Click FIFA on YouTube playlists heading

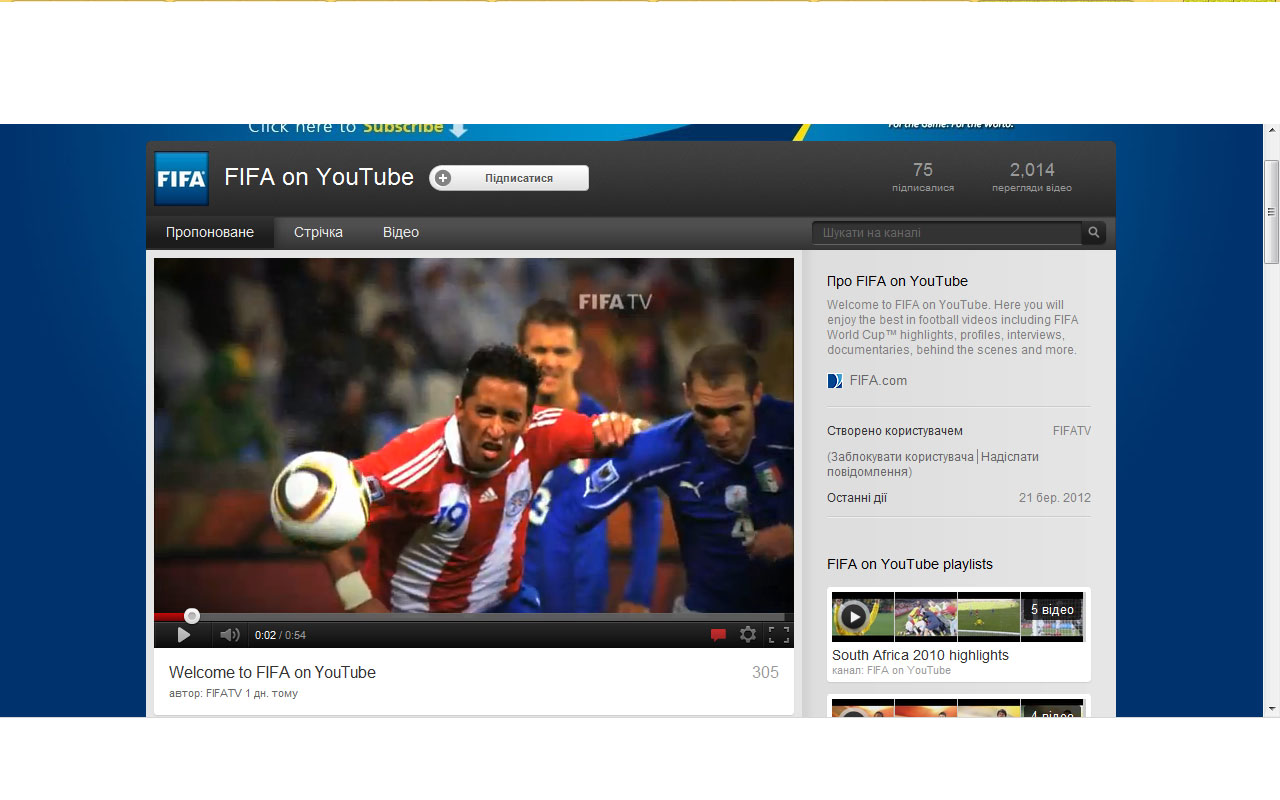click(x=910, y=564)
